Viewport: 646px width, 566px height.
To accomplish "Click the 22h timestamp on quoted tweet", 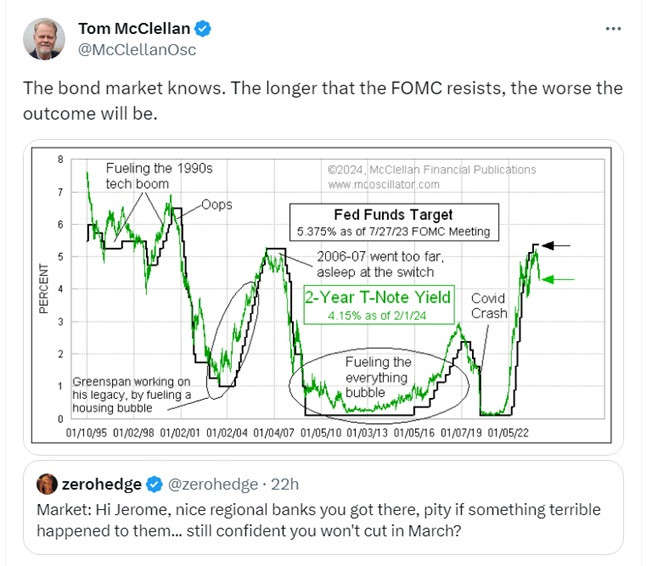I will [x=285, y=484].
